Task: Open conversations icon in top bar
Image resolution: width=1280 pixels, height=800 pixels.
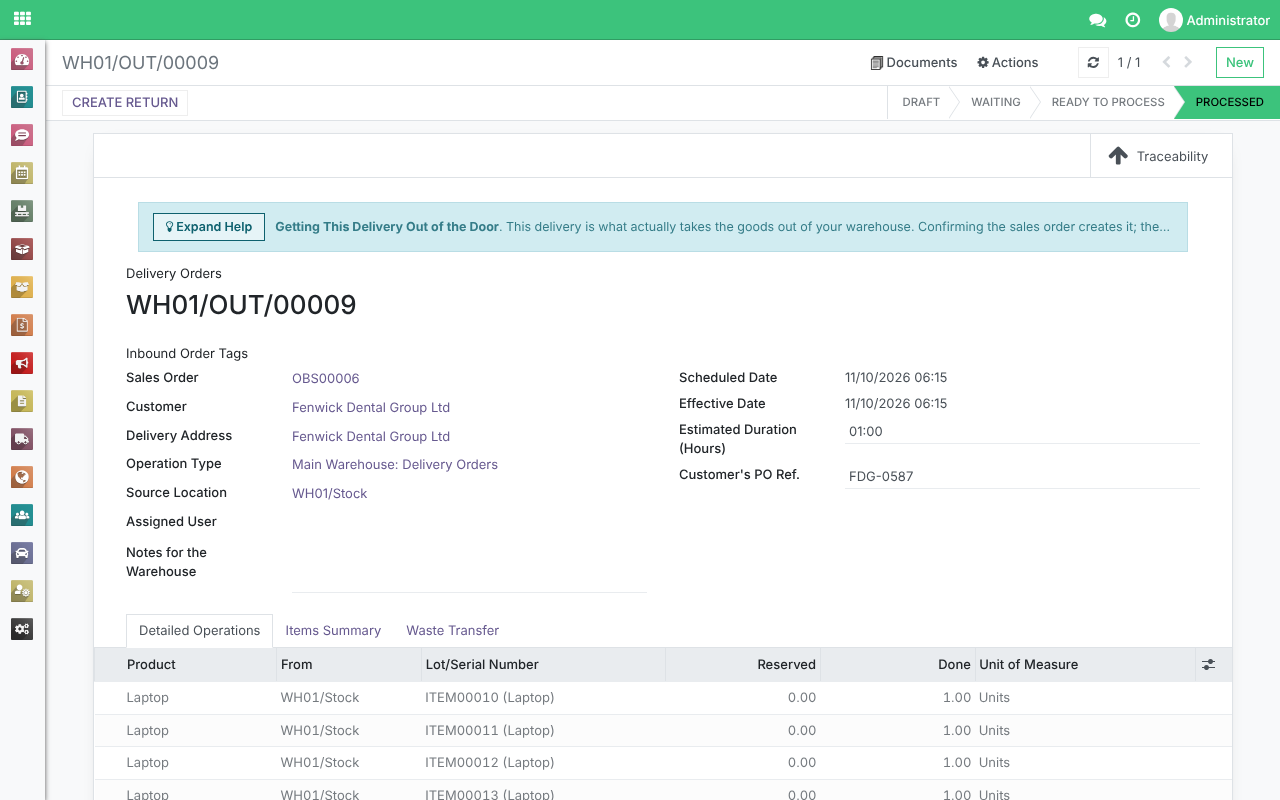Action: [x=1097, y=20]
